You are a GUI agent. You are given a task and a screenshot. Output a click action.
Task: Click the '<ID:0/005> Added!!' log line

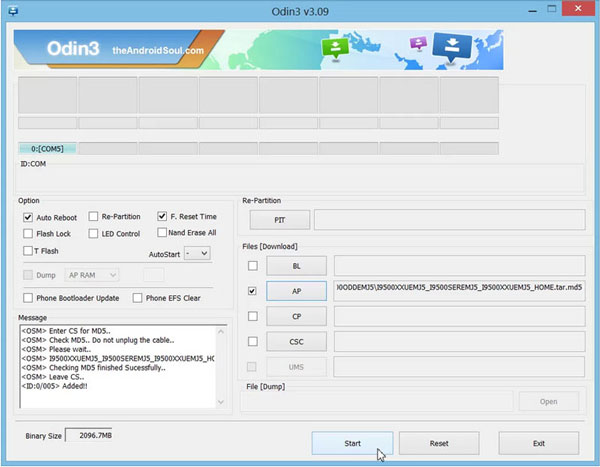pyautogui.click(x=54, y=386)
